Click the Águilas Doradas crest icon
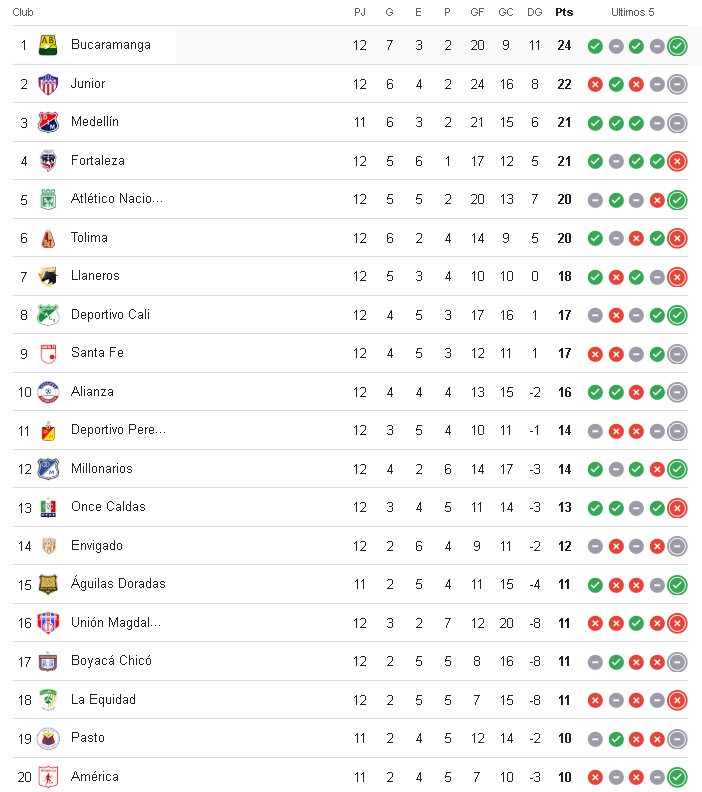The image size is (702, 792). (x=48, y=584)
